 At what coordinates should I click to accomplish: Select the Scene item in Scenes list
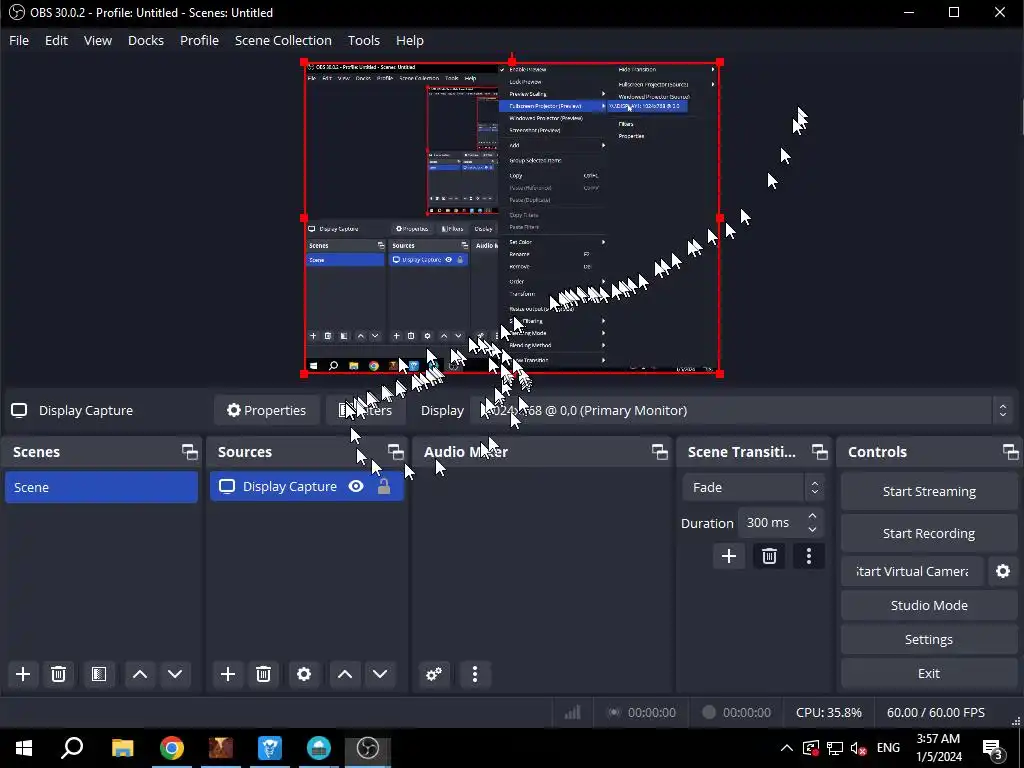tap(101, 487)
